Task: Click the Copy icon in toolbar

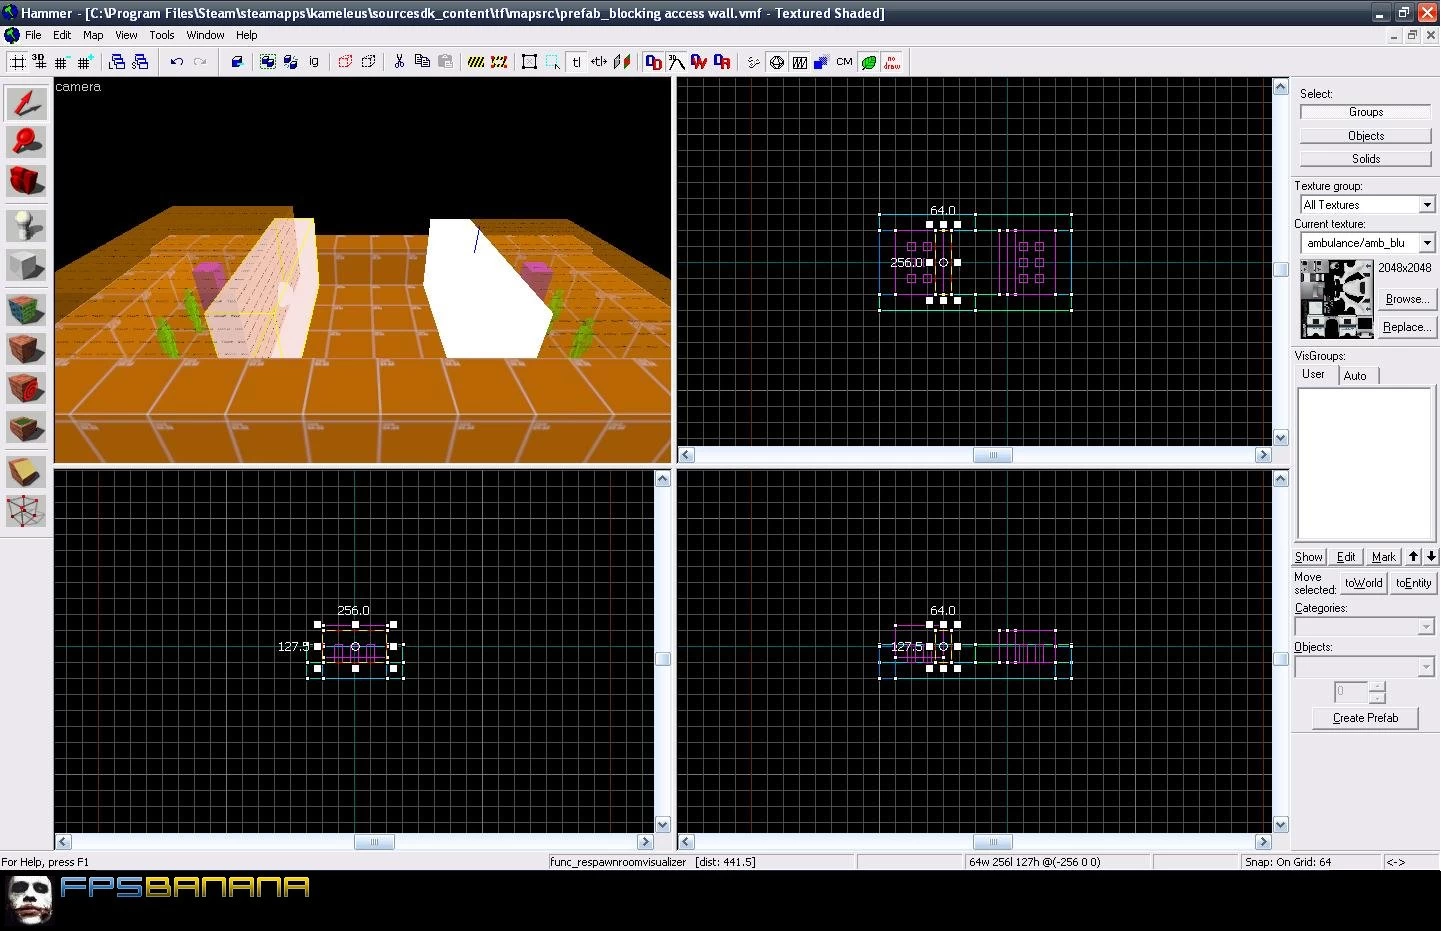Action: tap(422, 62)
